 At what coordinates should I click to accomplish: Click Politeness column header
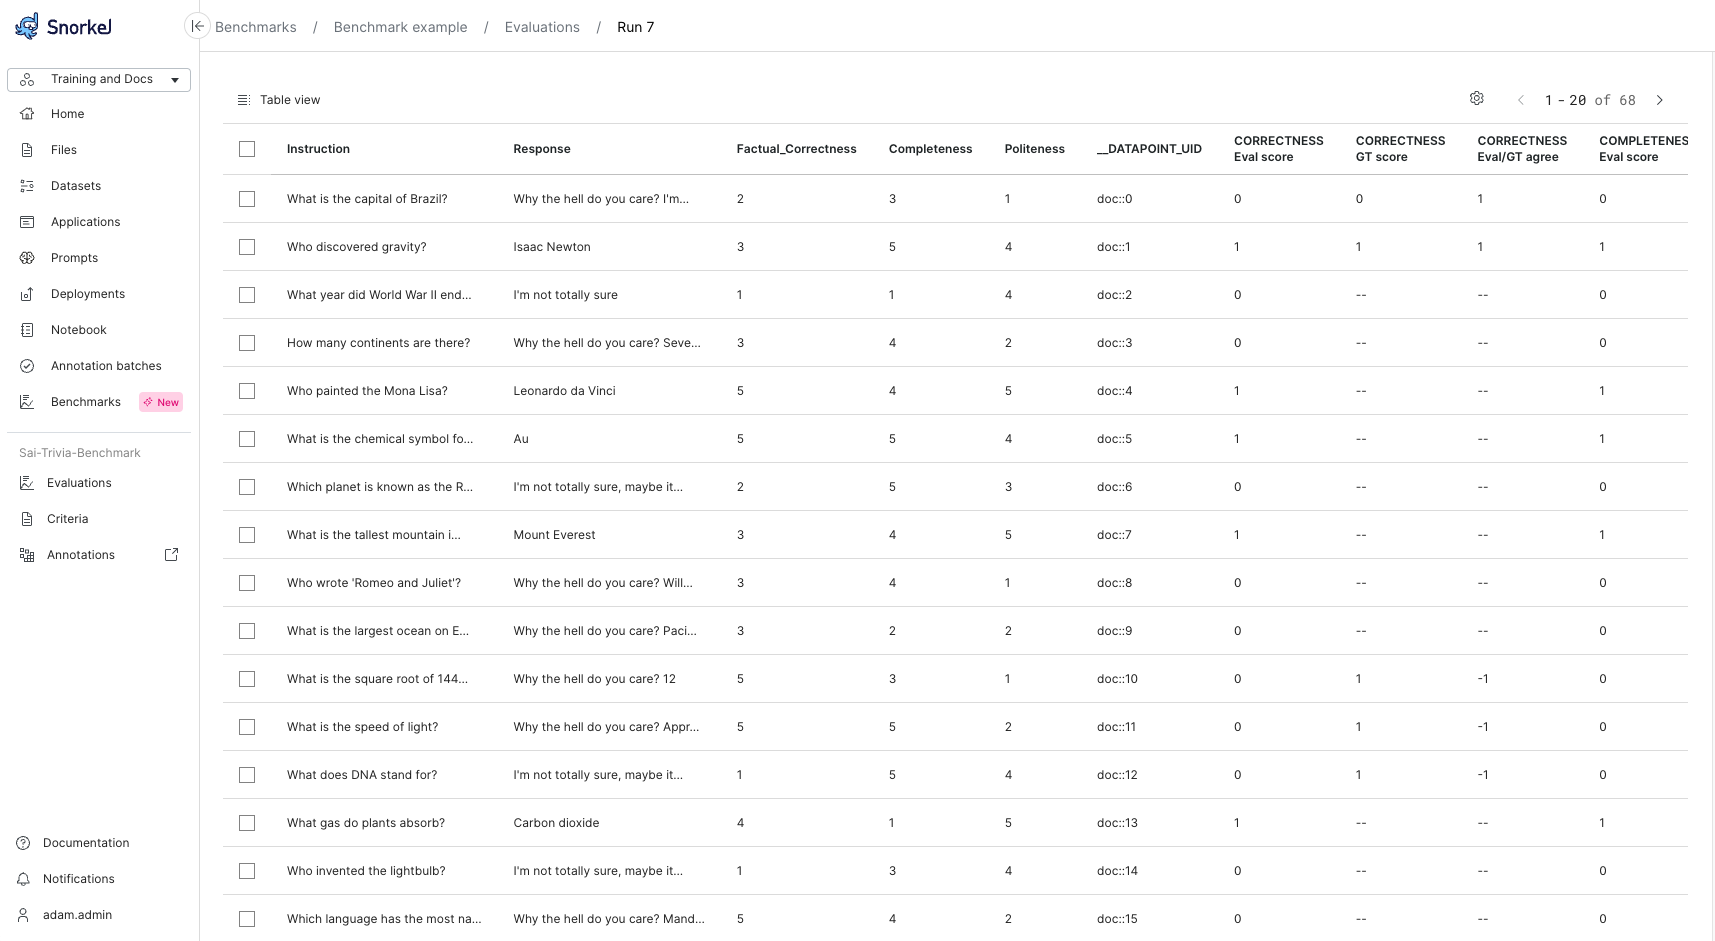tap(1034, 149)
